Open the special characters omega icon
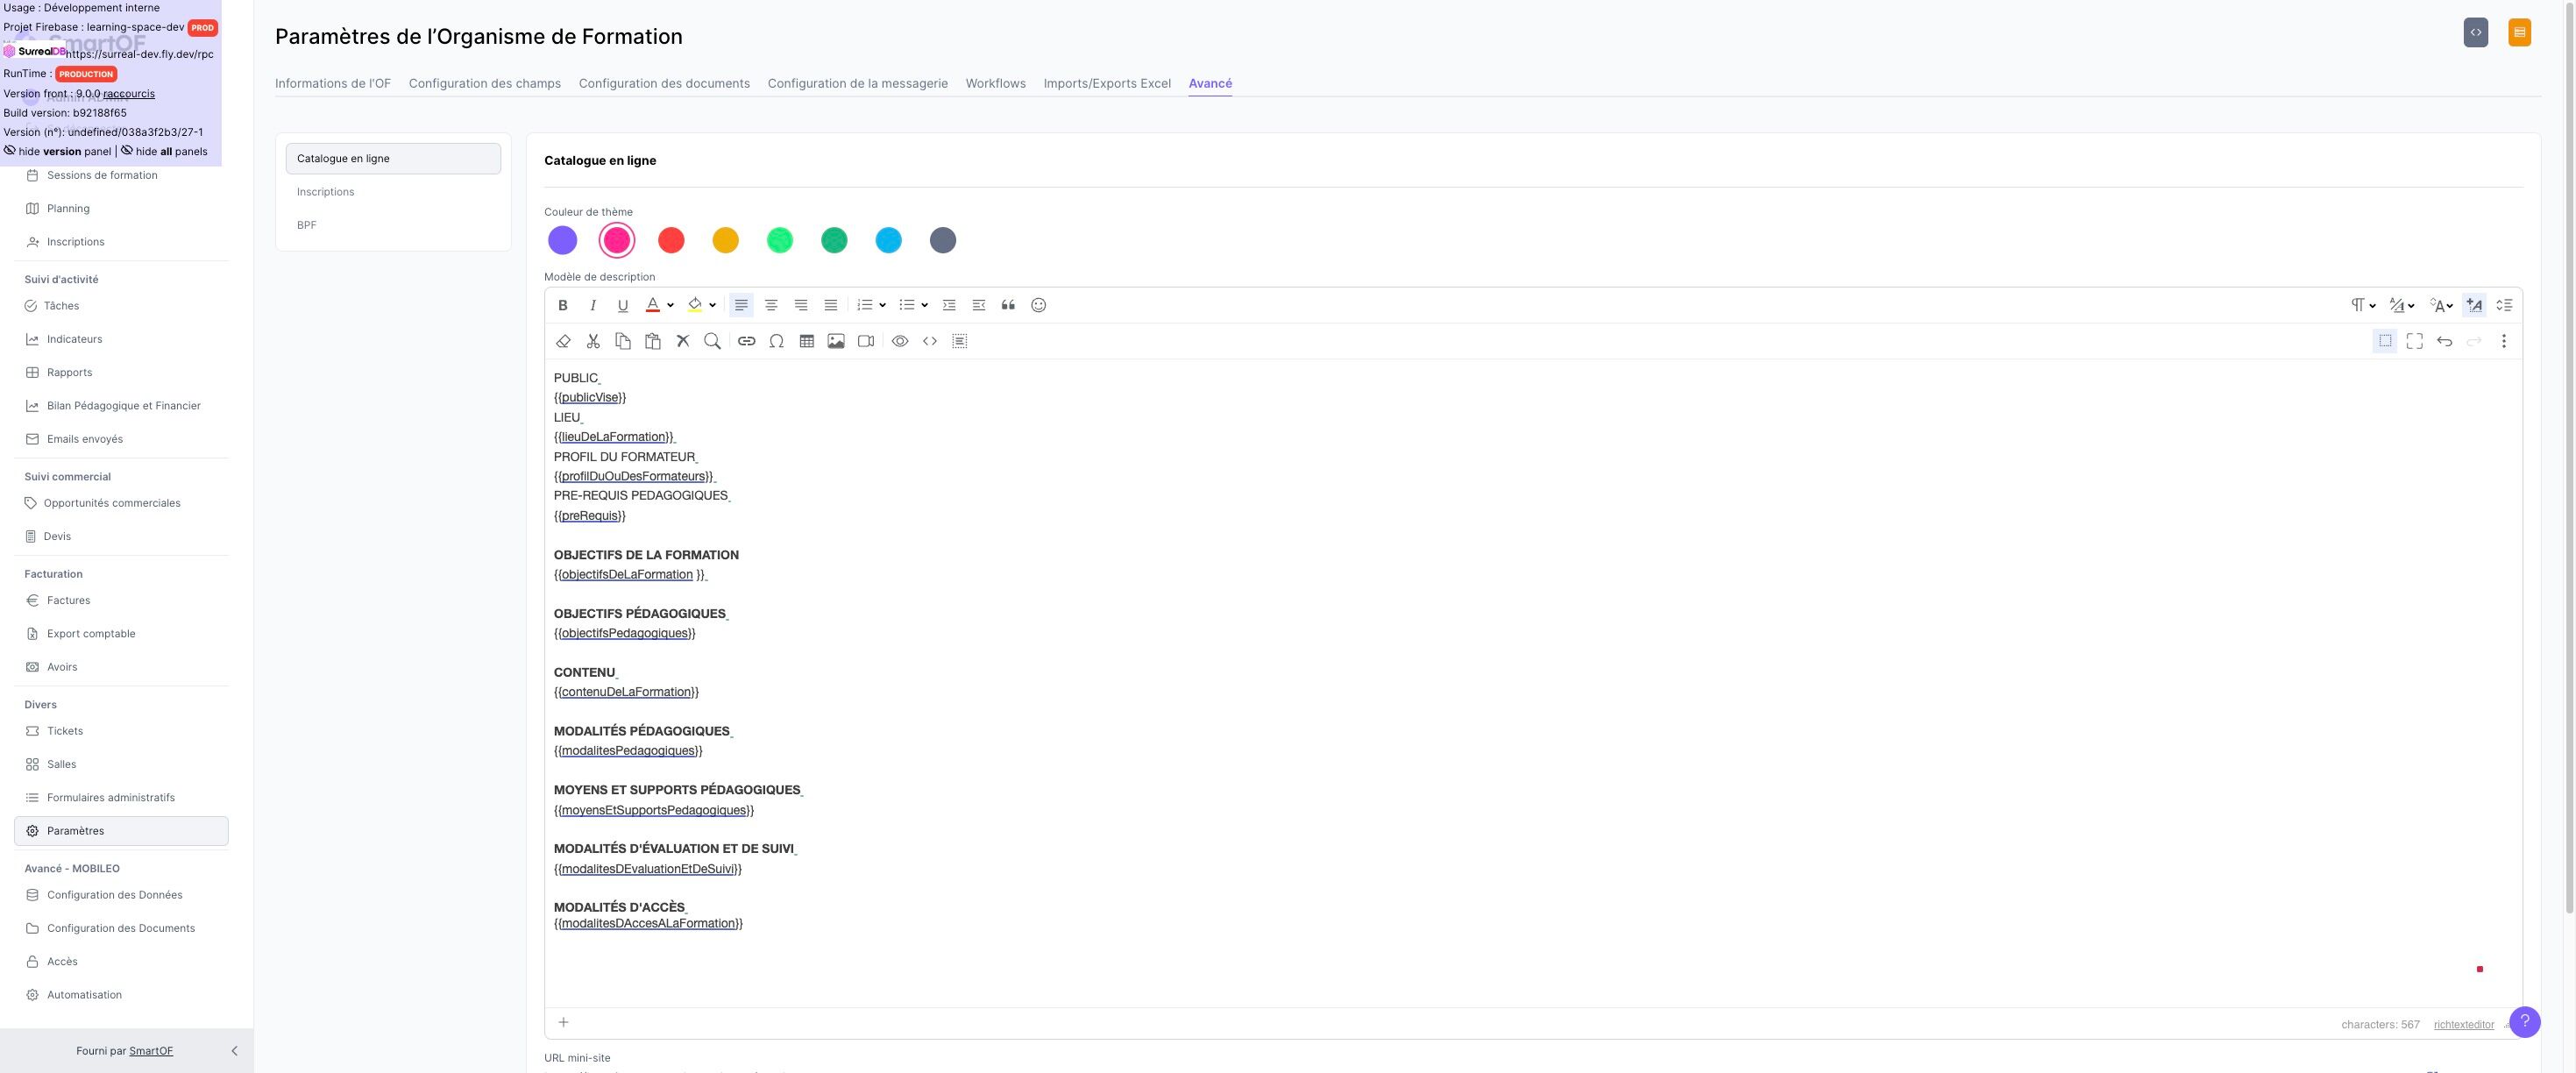This screenshot has height=1073, width=2576. [776, 341]
